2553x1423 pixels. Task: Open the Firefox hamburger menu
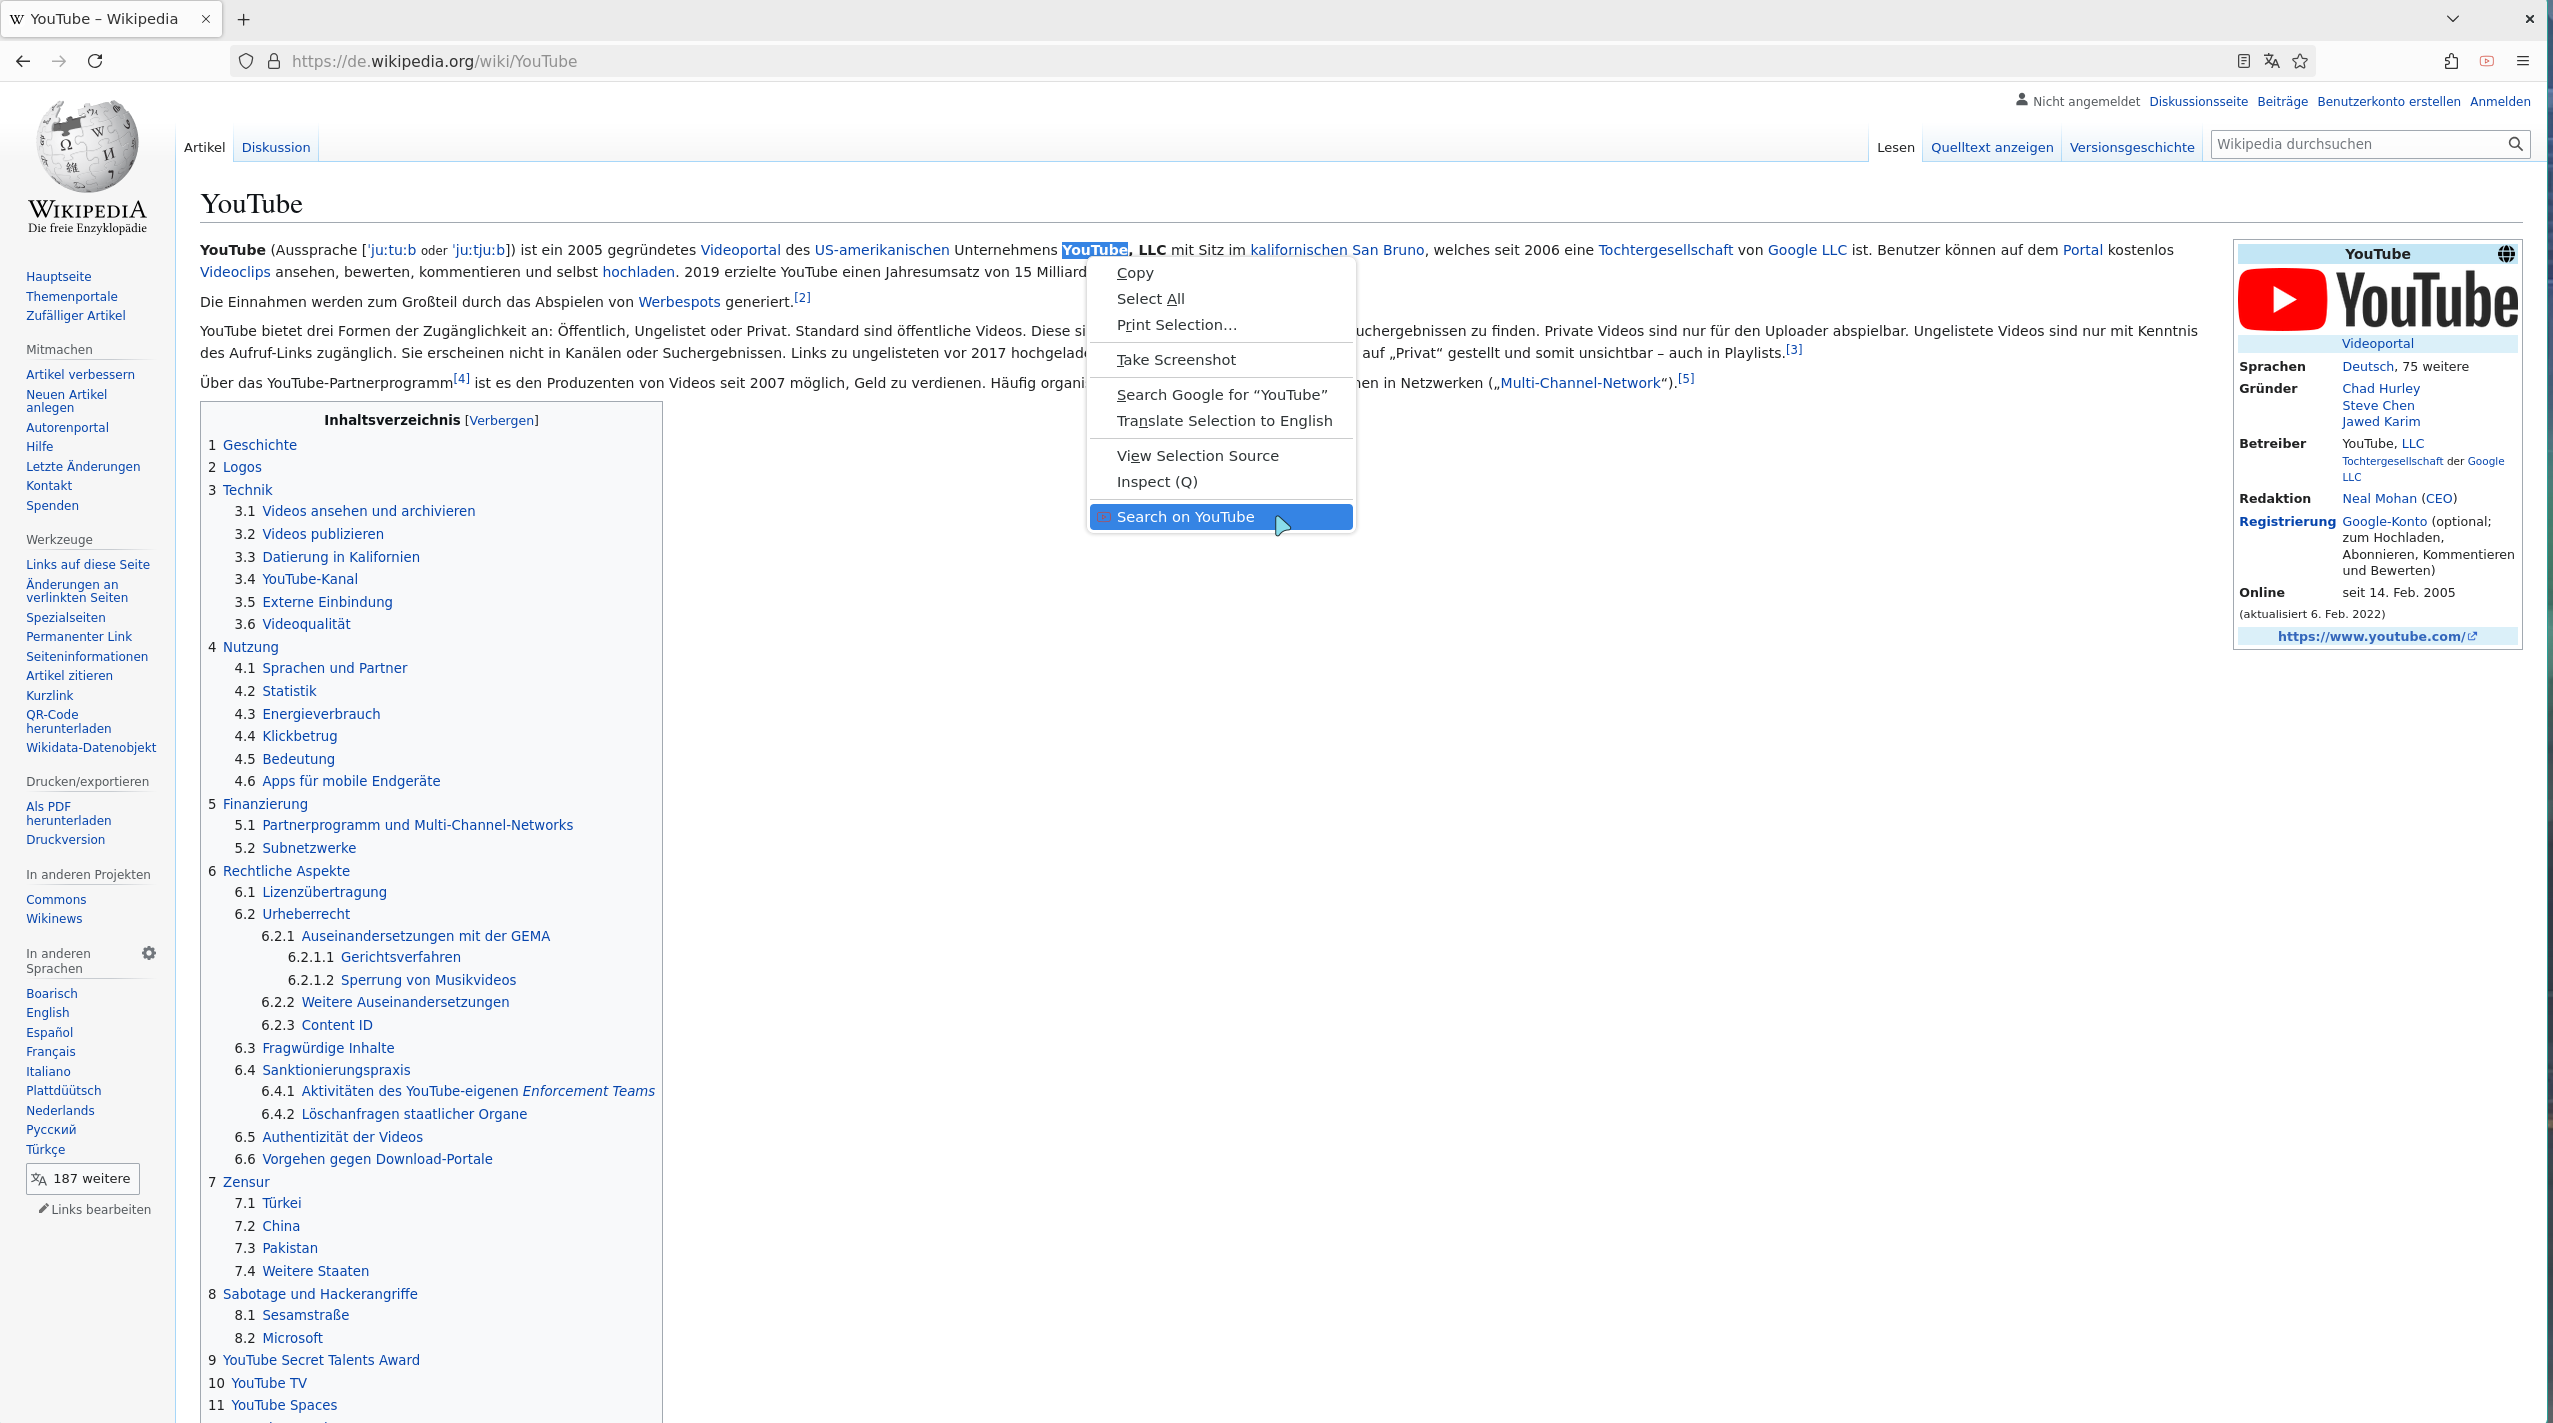coord(2523,61)
